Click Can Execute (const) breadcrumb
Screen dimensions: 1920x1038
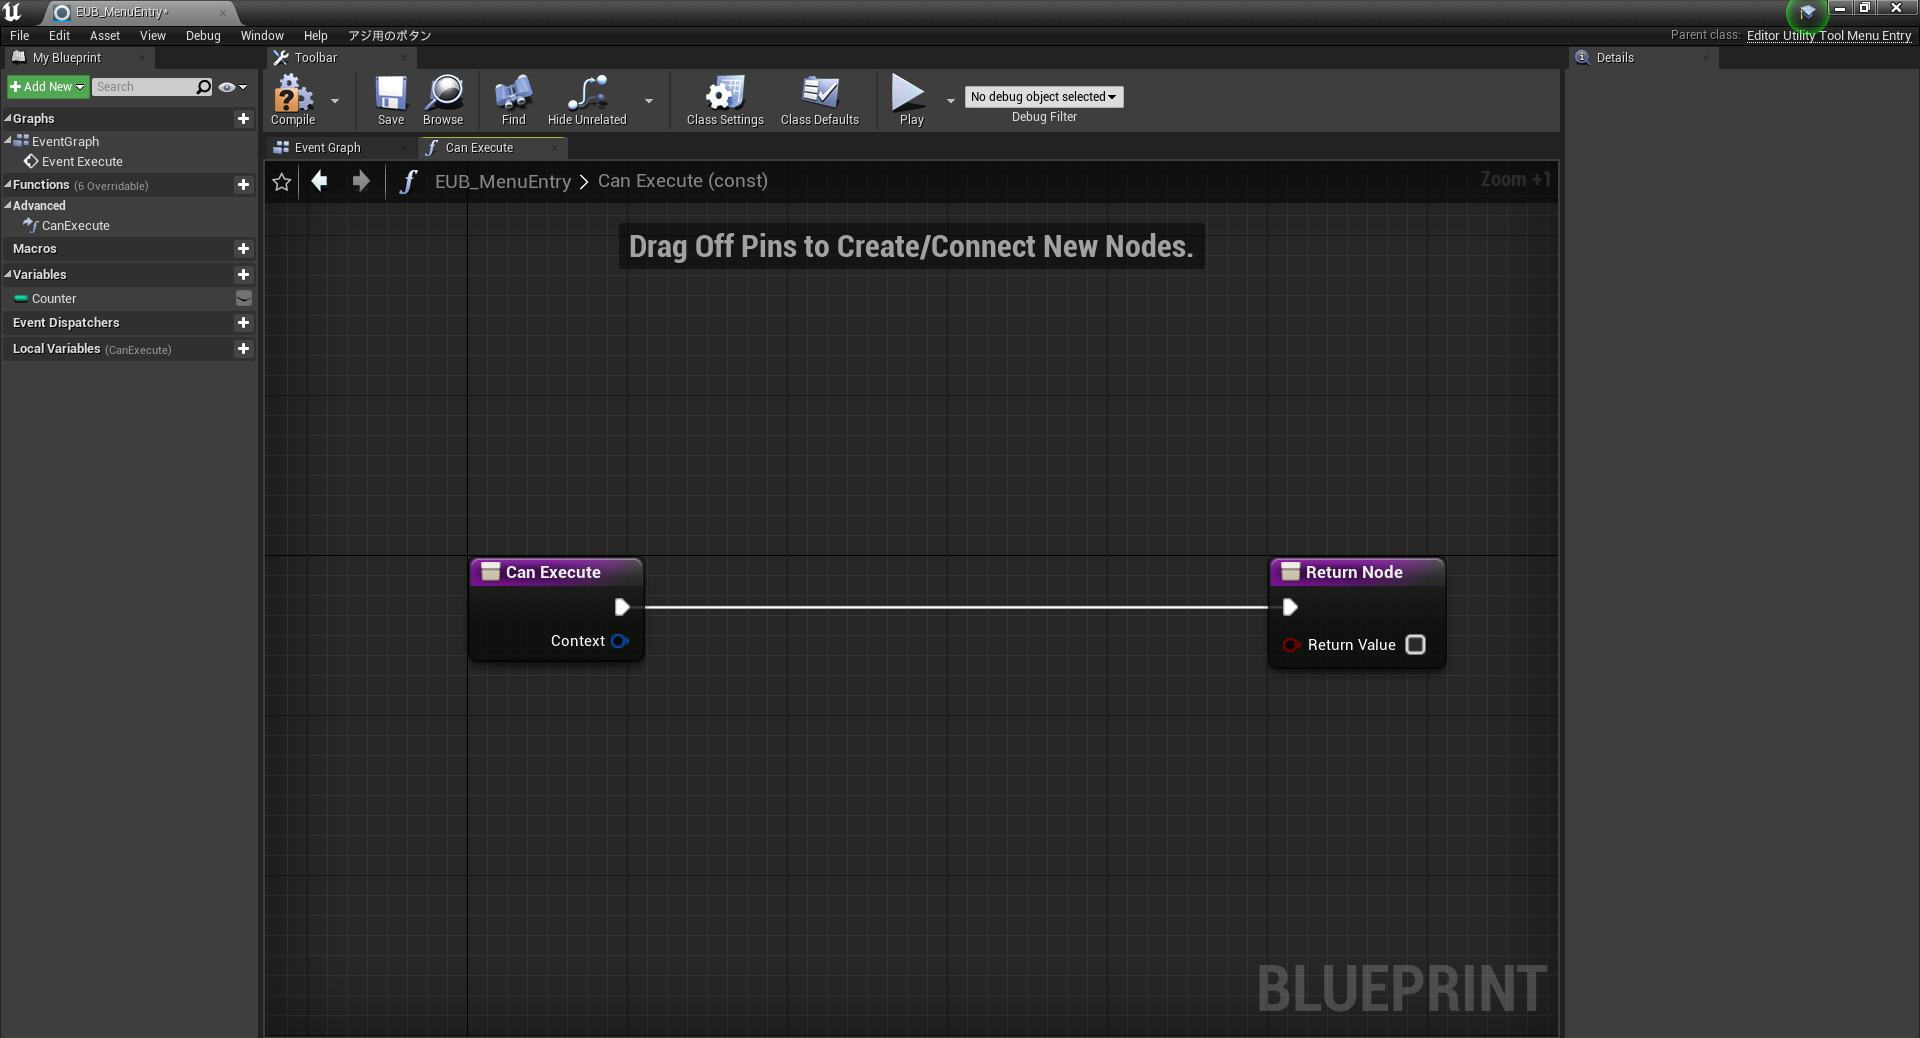coord(683,181)
